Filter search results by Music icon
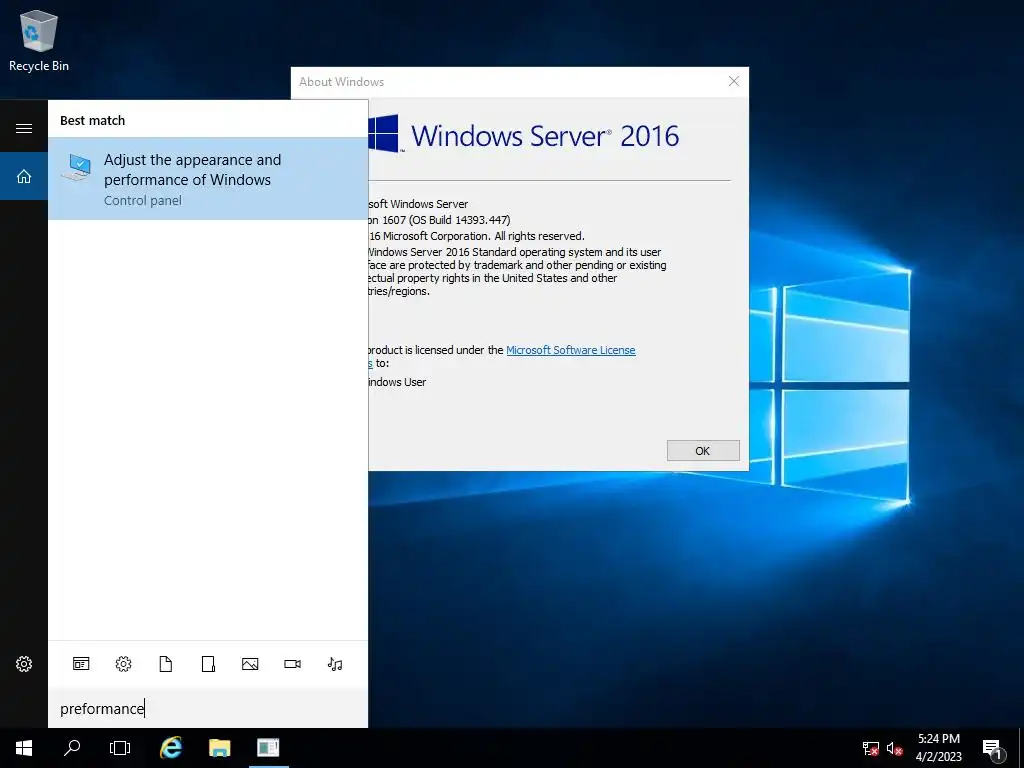The width and height of the screenshot is (1024, 768). point(335,664)
